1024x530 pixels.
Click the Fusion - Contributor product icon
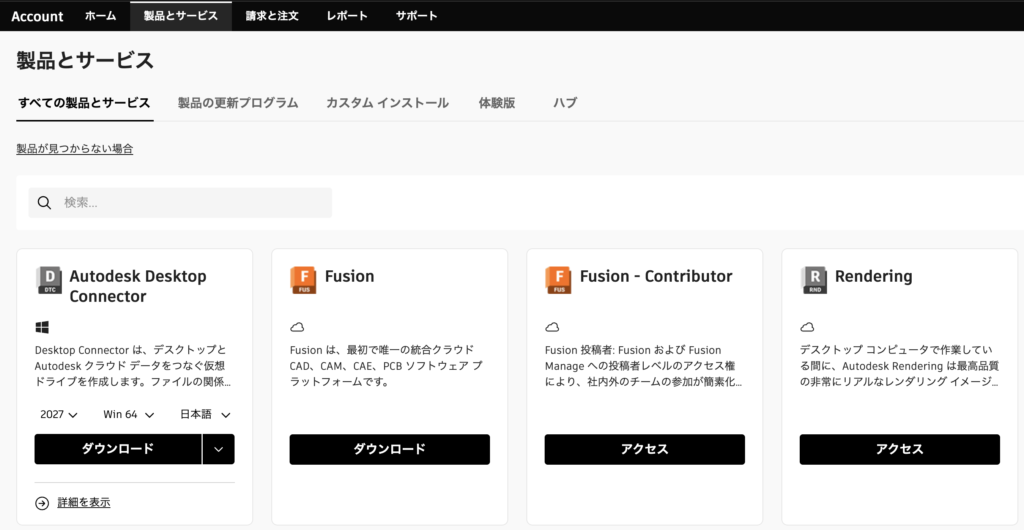[558, 279]
